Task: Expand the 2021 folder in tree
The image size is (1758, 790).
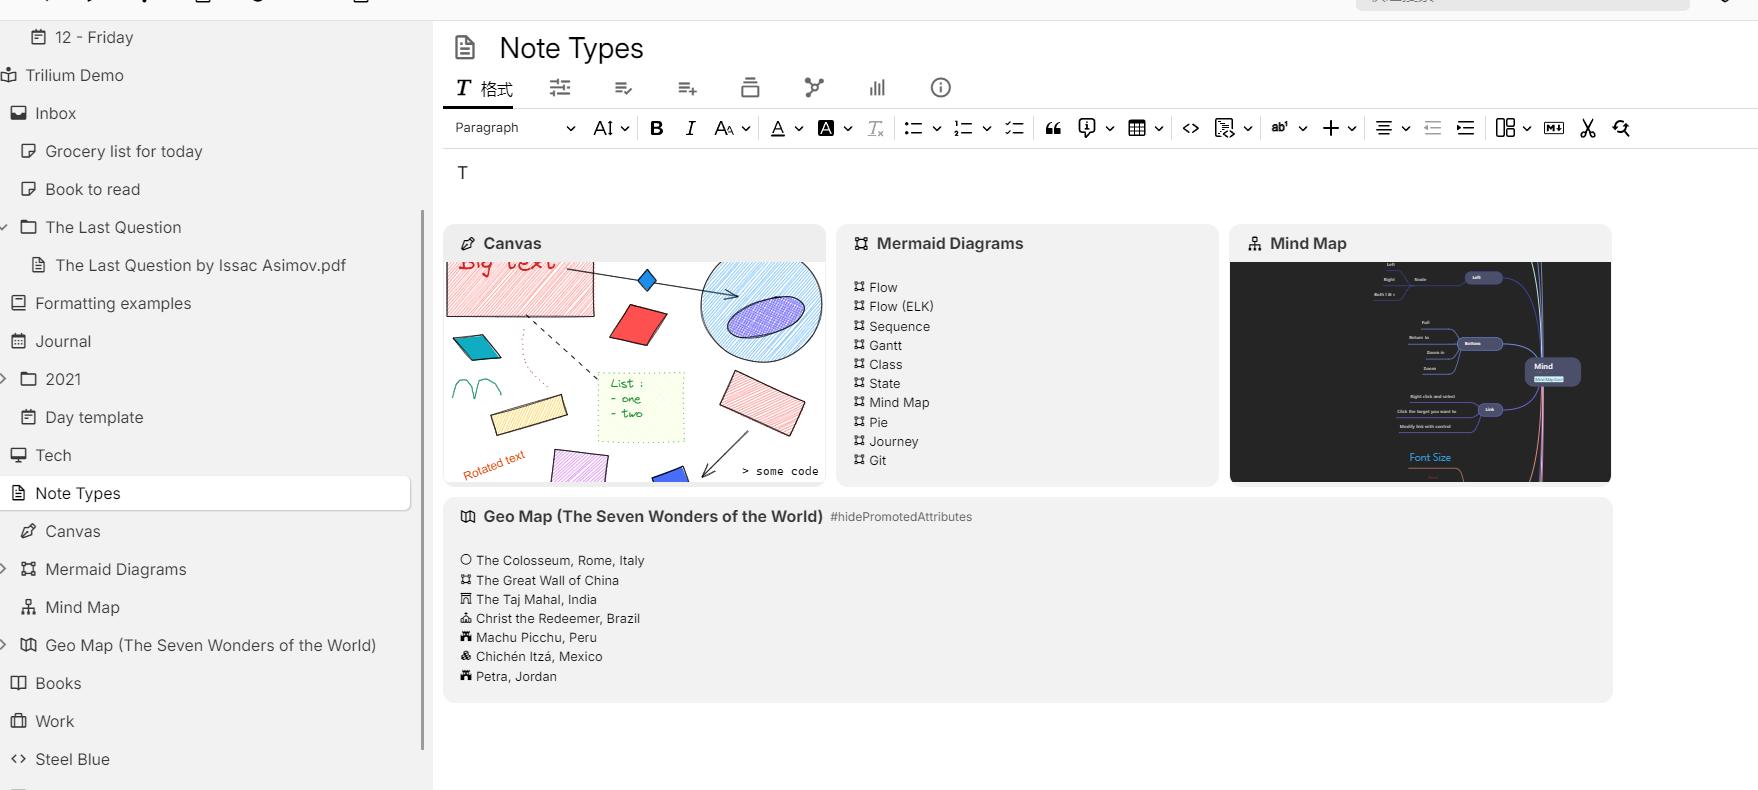Action: (4, 379)
